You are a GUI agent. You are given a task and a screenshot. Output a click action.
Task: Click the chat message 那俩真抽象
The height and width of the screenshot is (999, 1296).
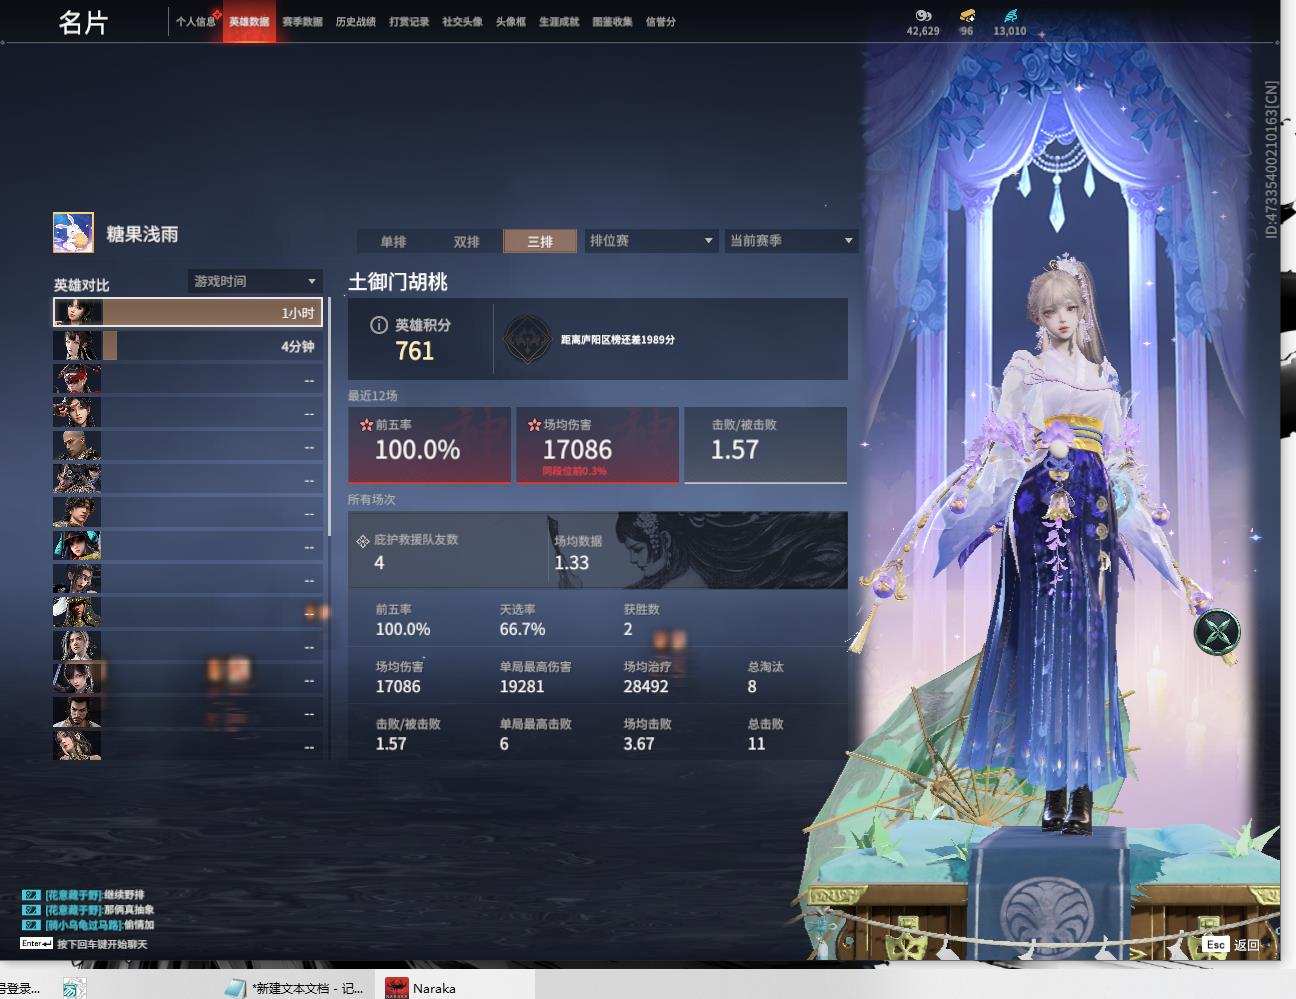point(129,910)
